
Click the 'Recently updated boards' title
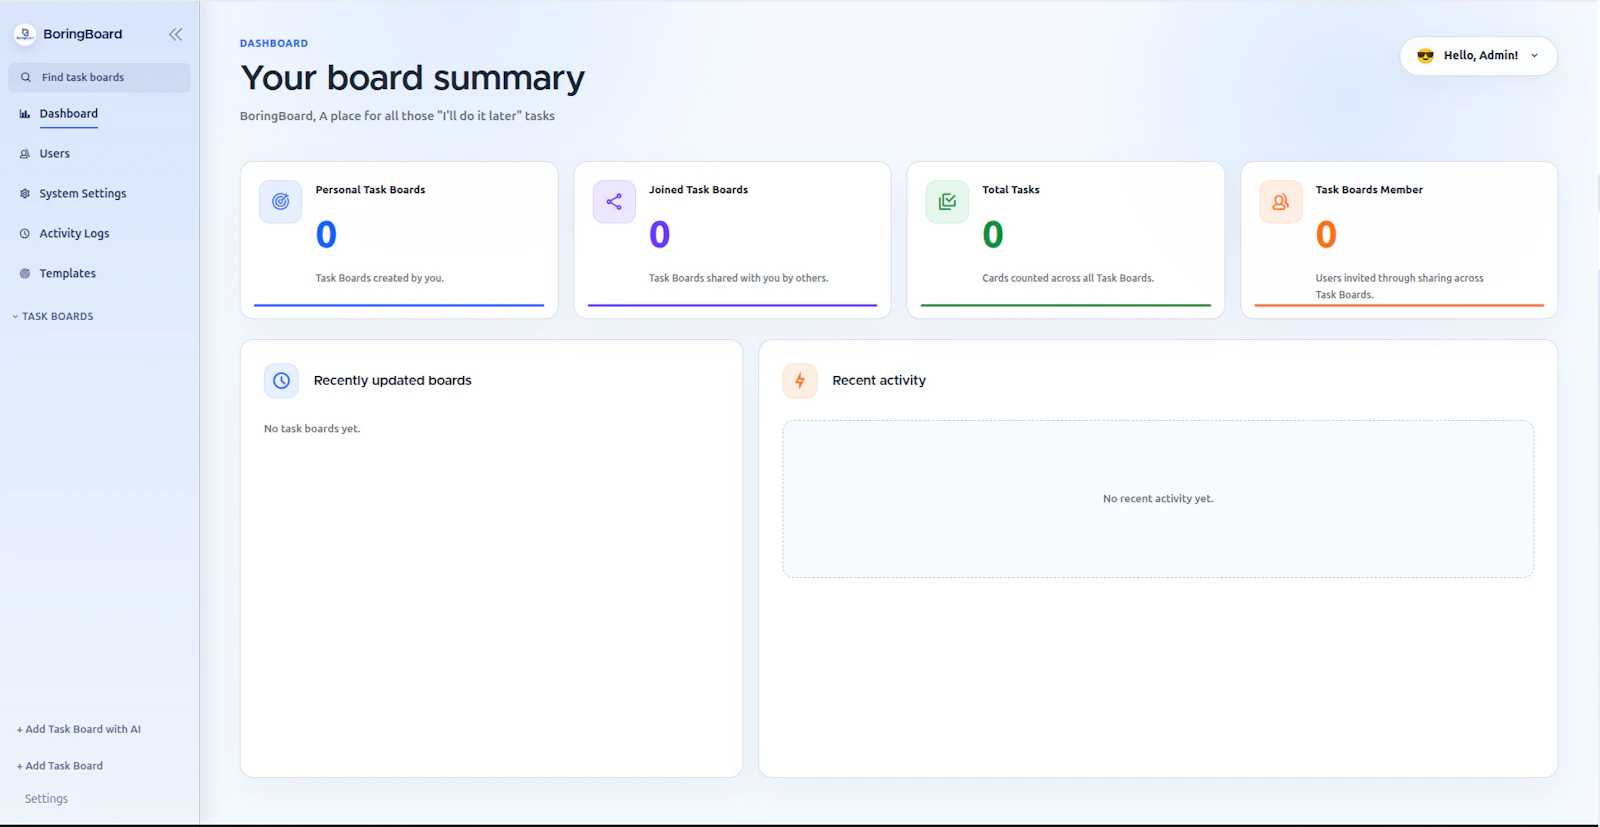point(393,381)
